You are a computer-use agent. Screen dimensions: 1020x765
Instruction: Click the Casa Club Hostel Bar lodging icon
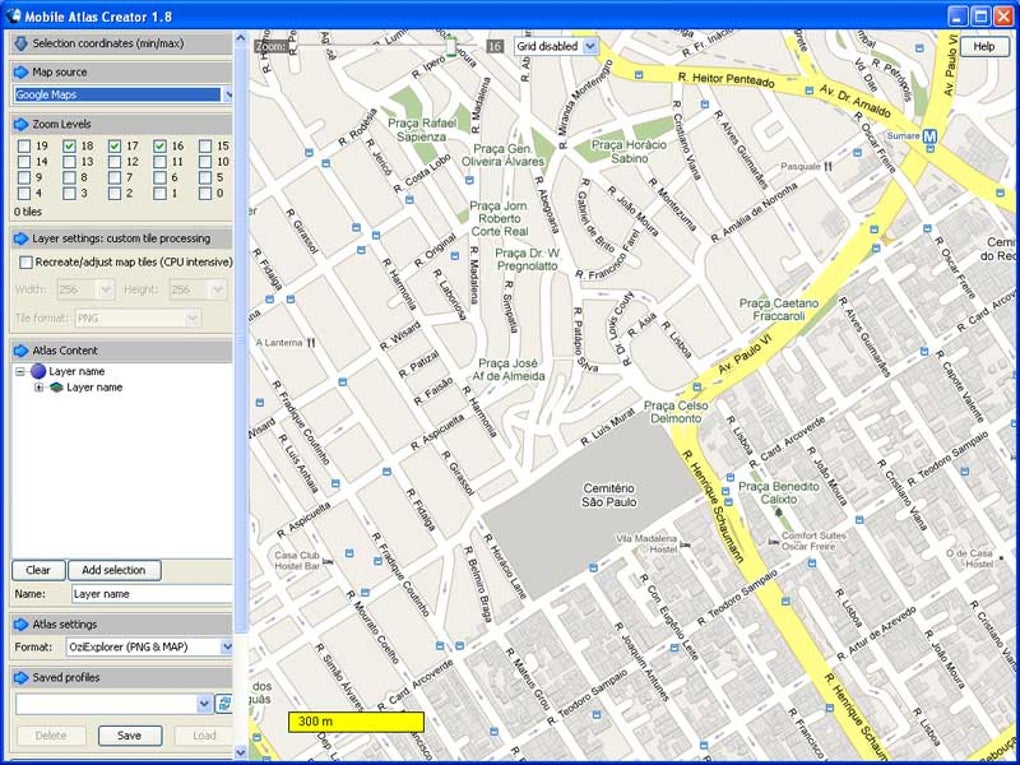pyautogui.click(x=328, y=561)
